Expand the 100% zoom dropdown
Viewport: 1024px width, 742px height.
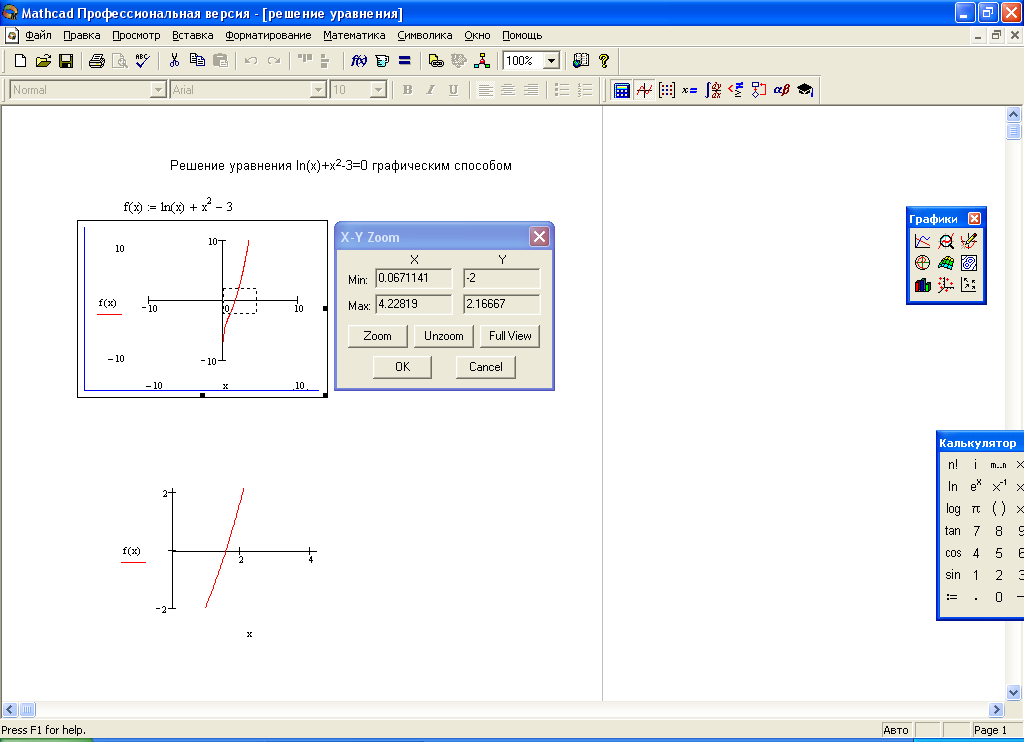(x=552, y=61)
